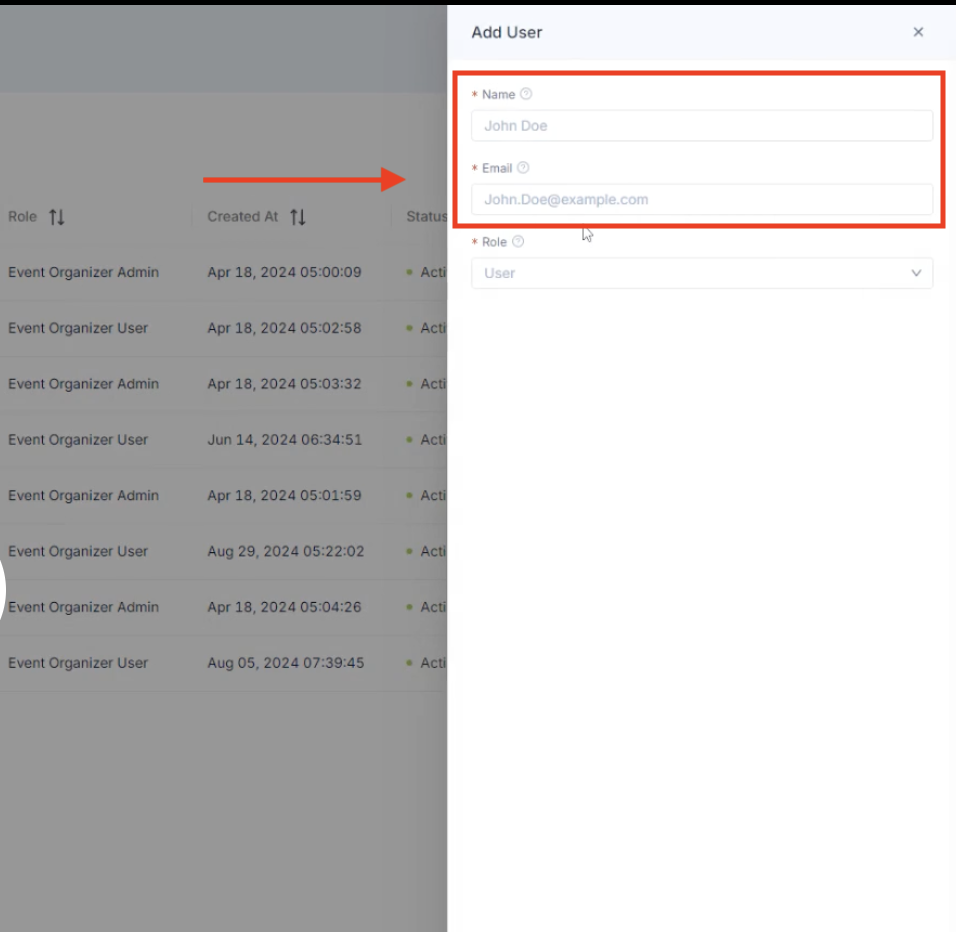This screenshot has width=956, height=932.
Task: Sort the table by Created At arrows
Action: pyautogui.click(x=297, y=217)
